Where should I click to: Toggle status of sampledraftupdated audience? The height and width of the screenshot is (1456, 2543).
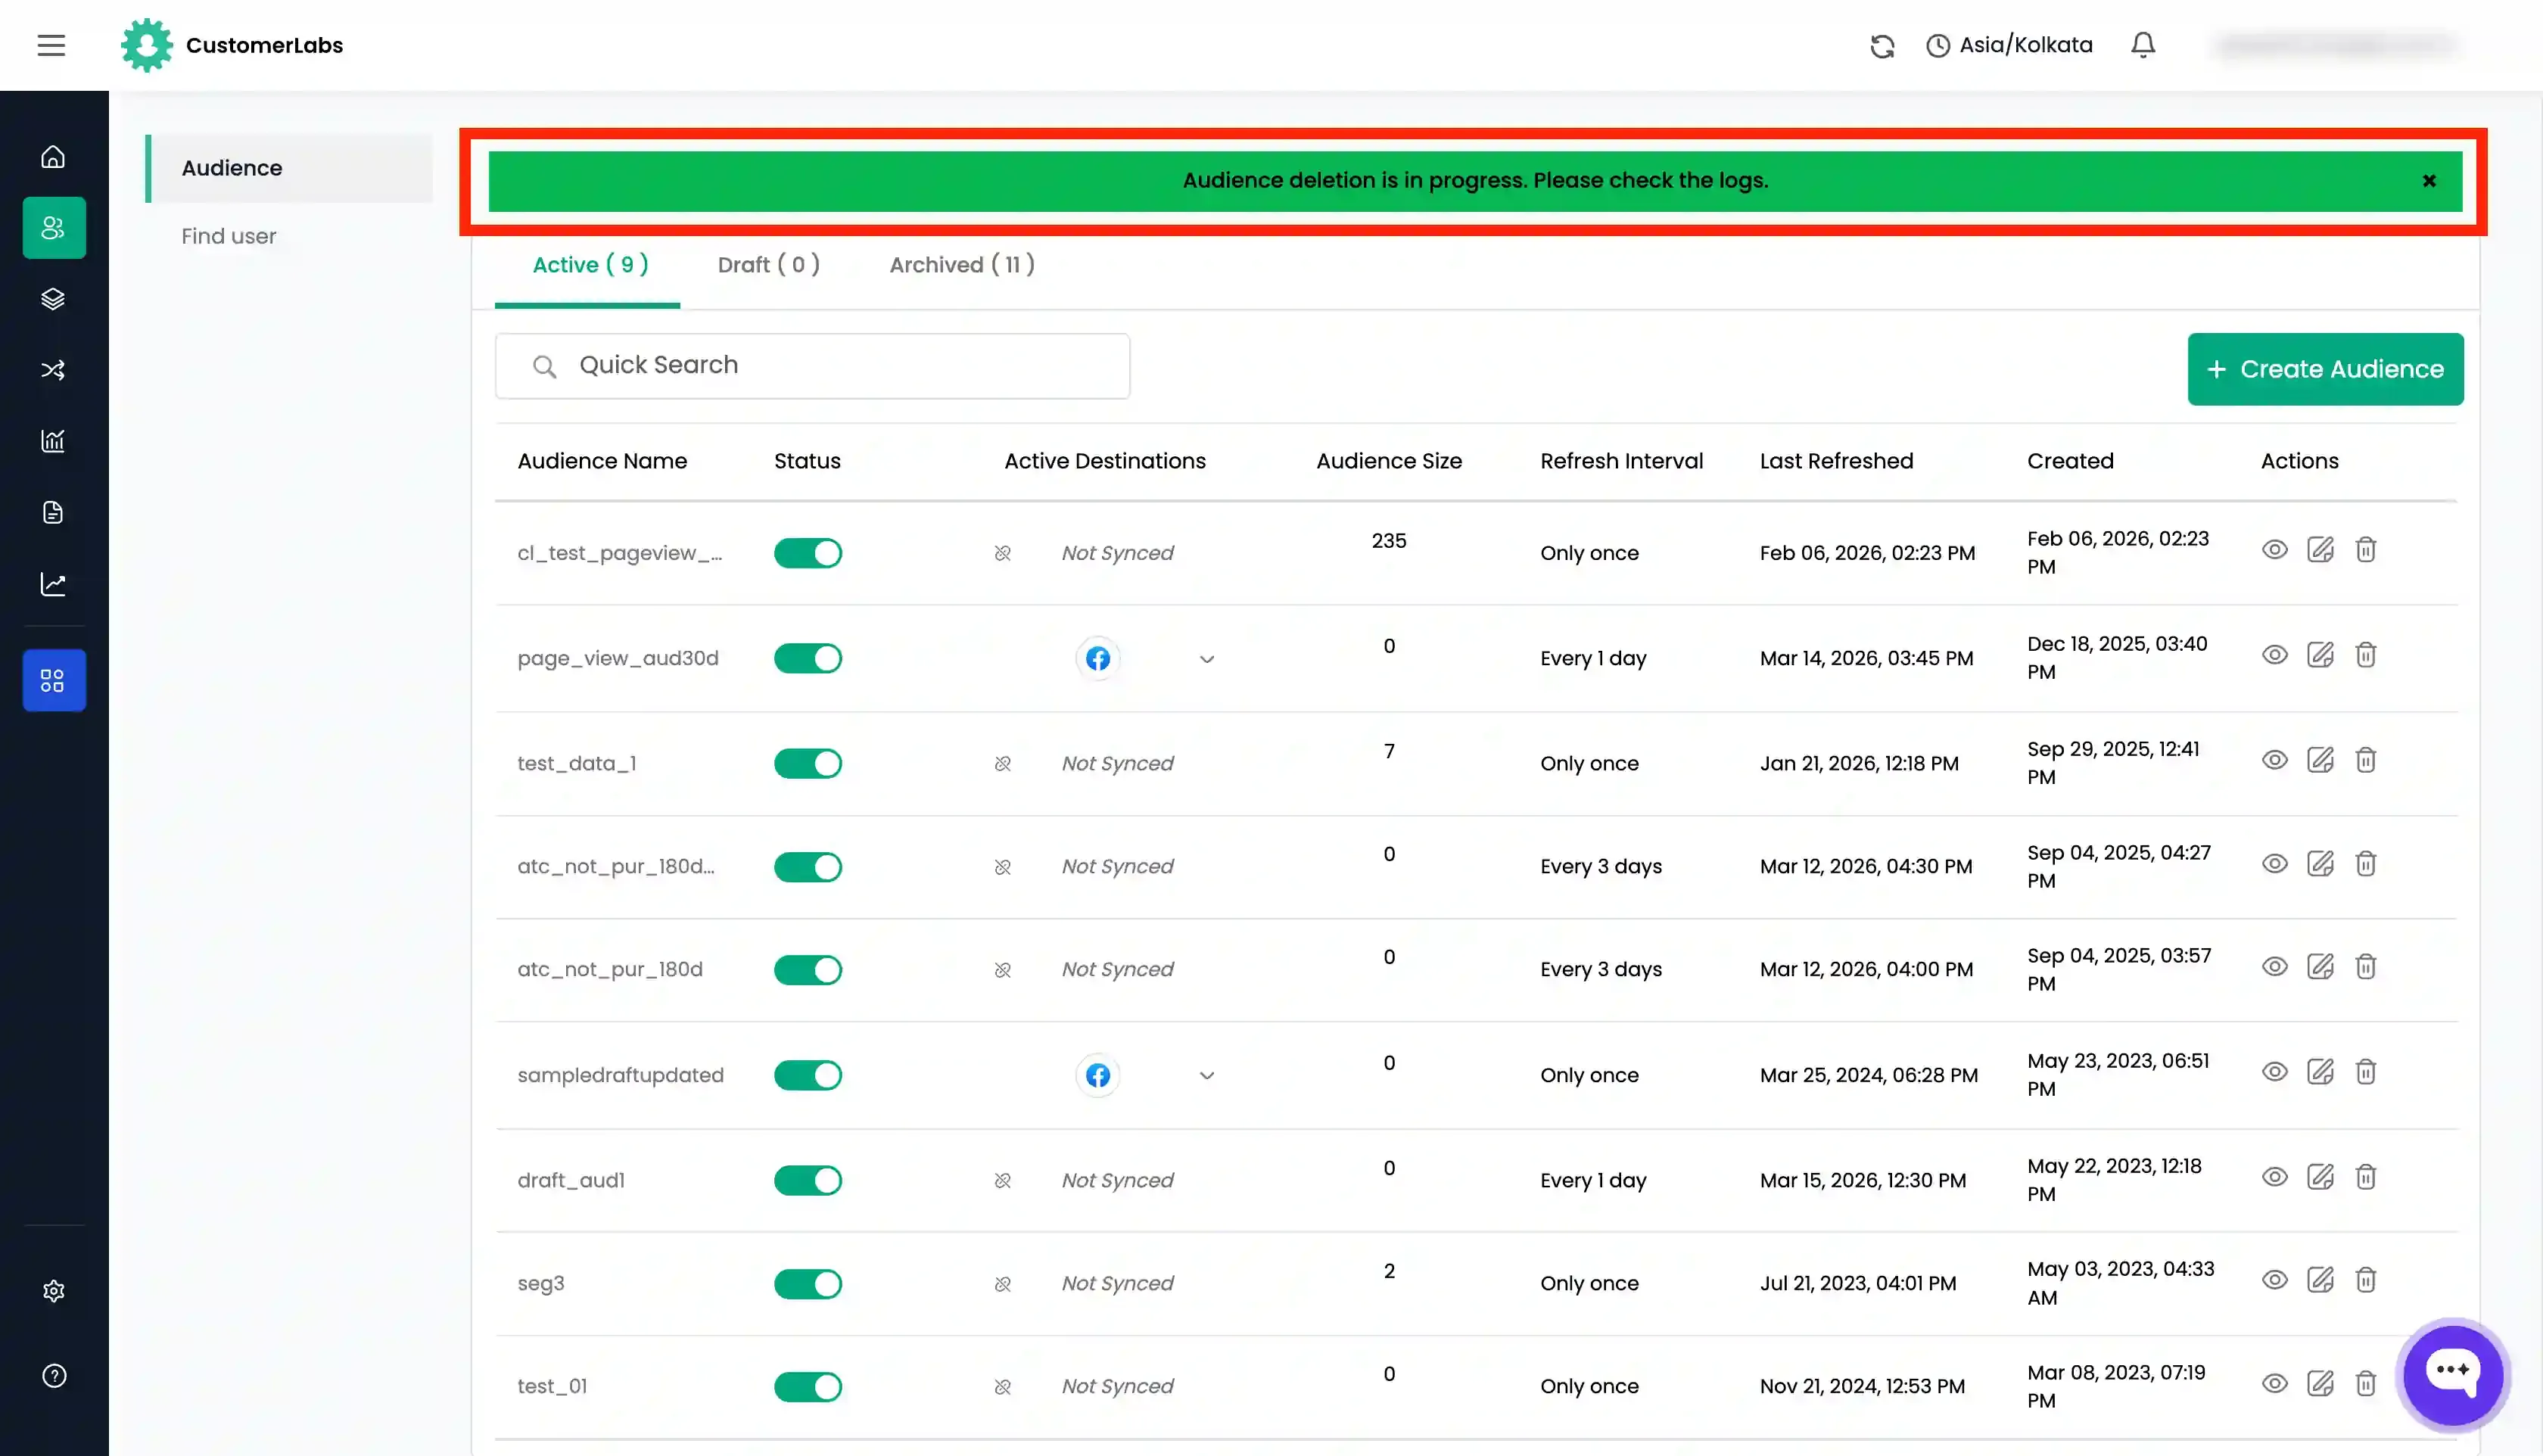click(808, 1075)
